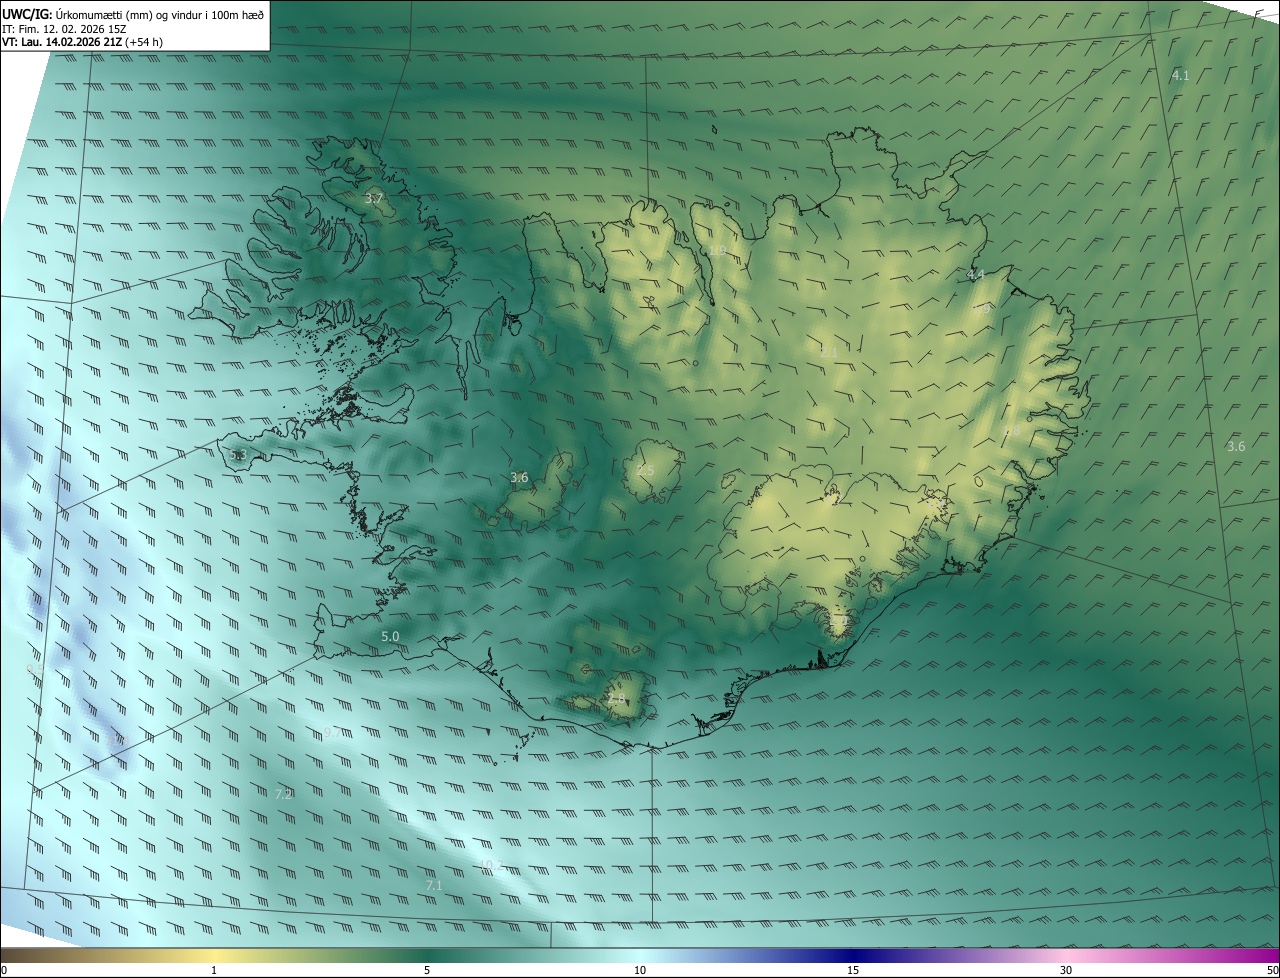Click the 0 tick on the color scale
1280x978 pixels.
pos(3,971)
